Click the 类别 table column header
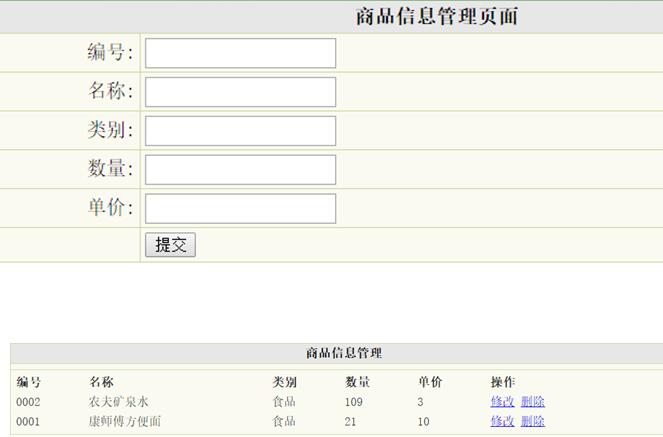663x437 pixels. (285, 382)
